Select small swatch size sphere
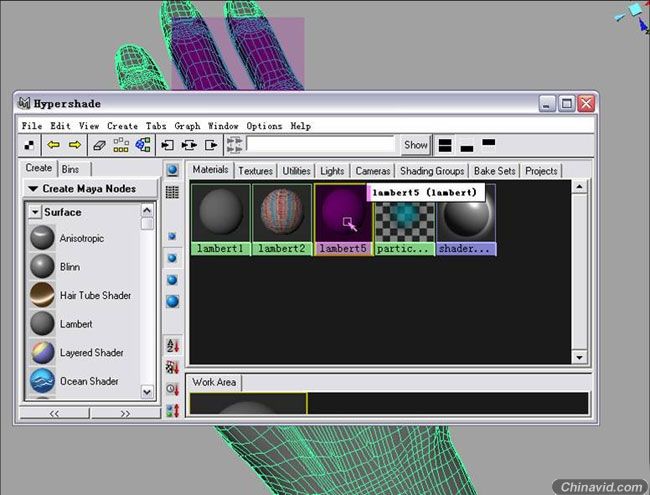The image size is (650, 495). 172,236
